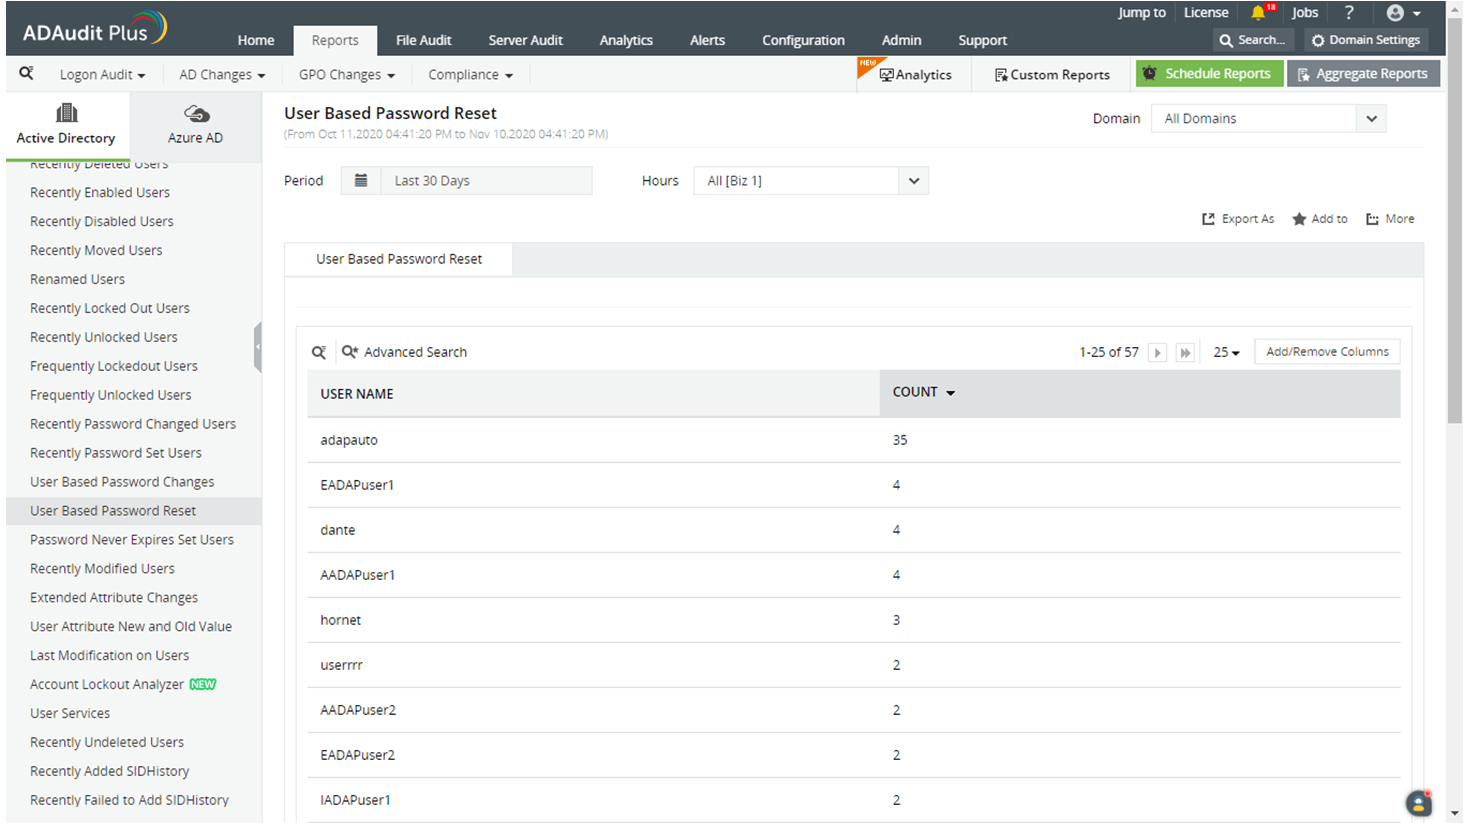The width and height of the screenshot is (1464, 828).
Task: Open Recently Disabled Users report
Action: point(102,221)
